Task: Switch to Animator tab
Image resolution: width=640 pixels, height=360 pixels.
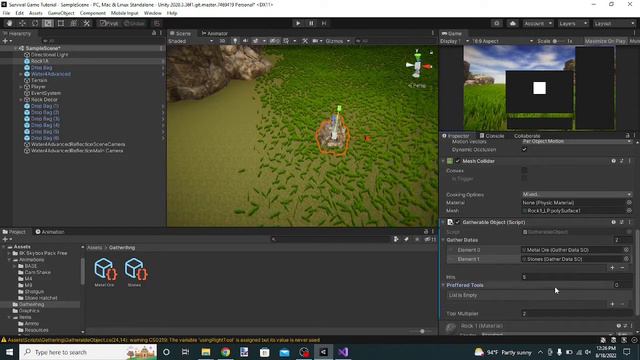Action: [x=215, y=33]
